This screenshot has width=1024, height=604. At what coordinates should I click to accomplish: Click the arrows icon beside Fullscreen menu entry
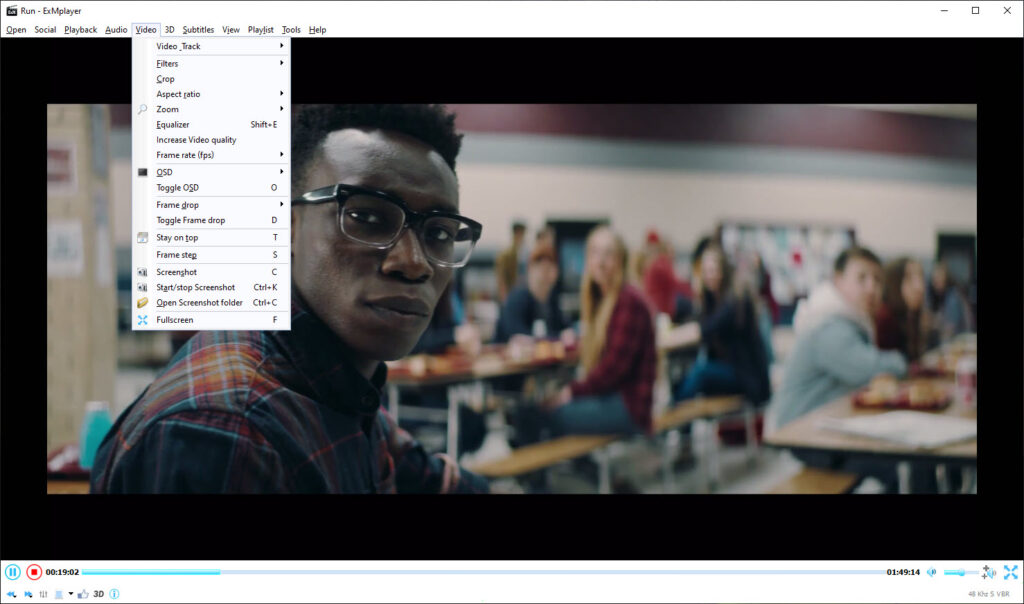pos(142,320)
